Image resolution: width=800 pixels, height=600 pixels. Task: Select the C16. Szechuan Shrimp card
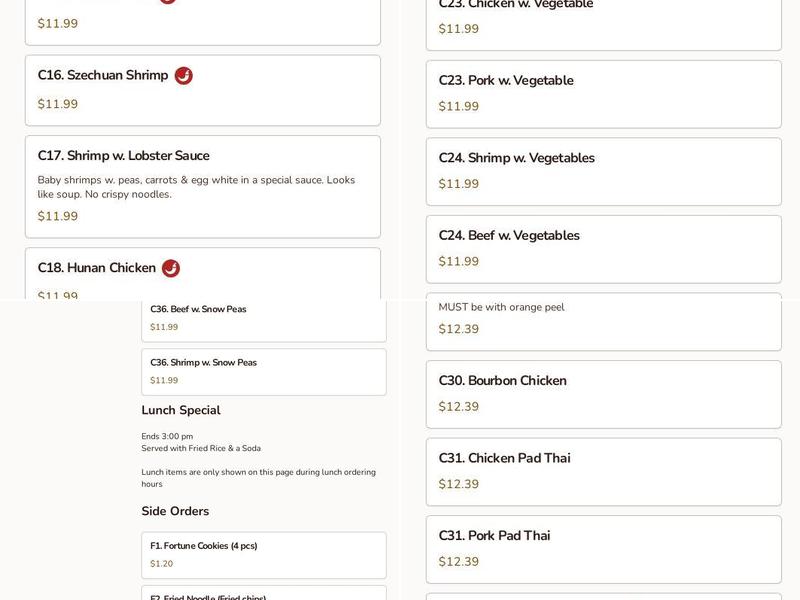coord(202,90)
